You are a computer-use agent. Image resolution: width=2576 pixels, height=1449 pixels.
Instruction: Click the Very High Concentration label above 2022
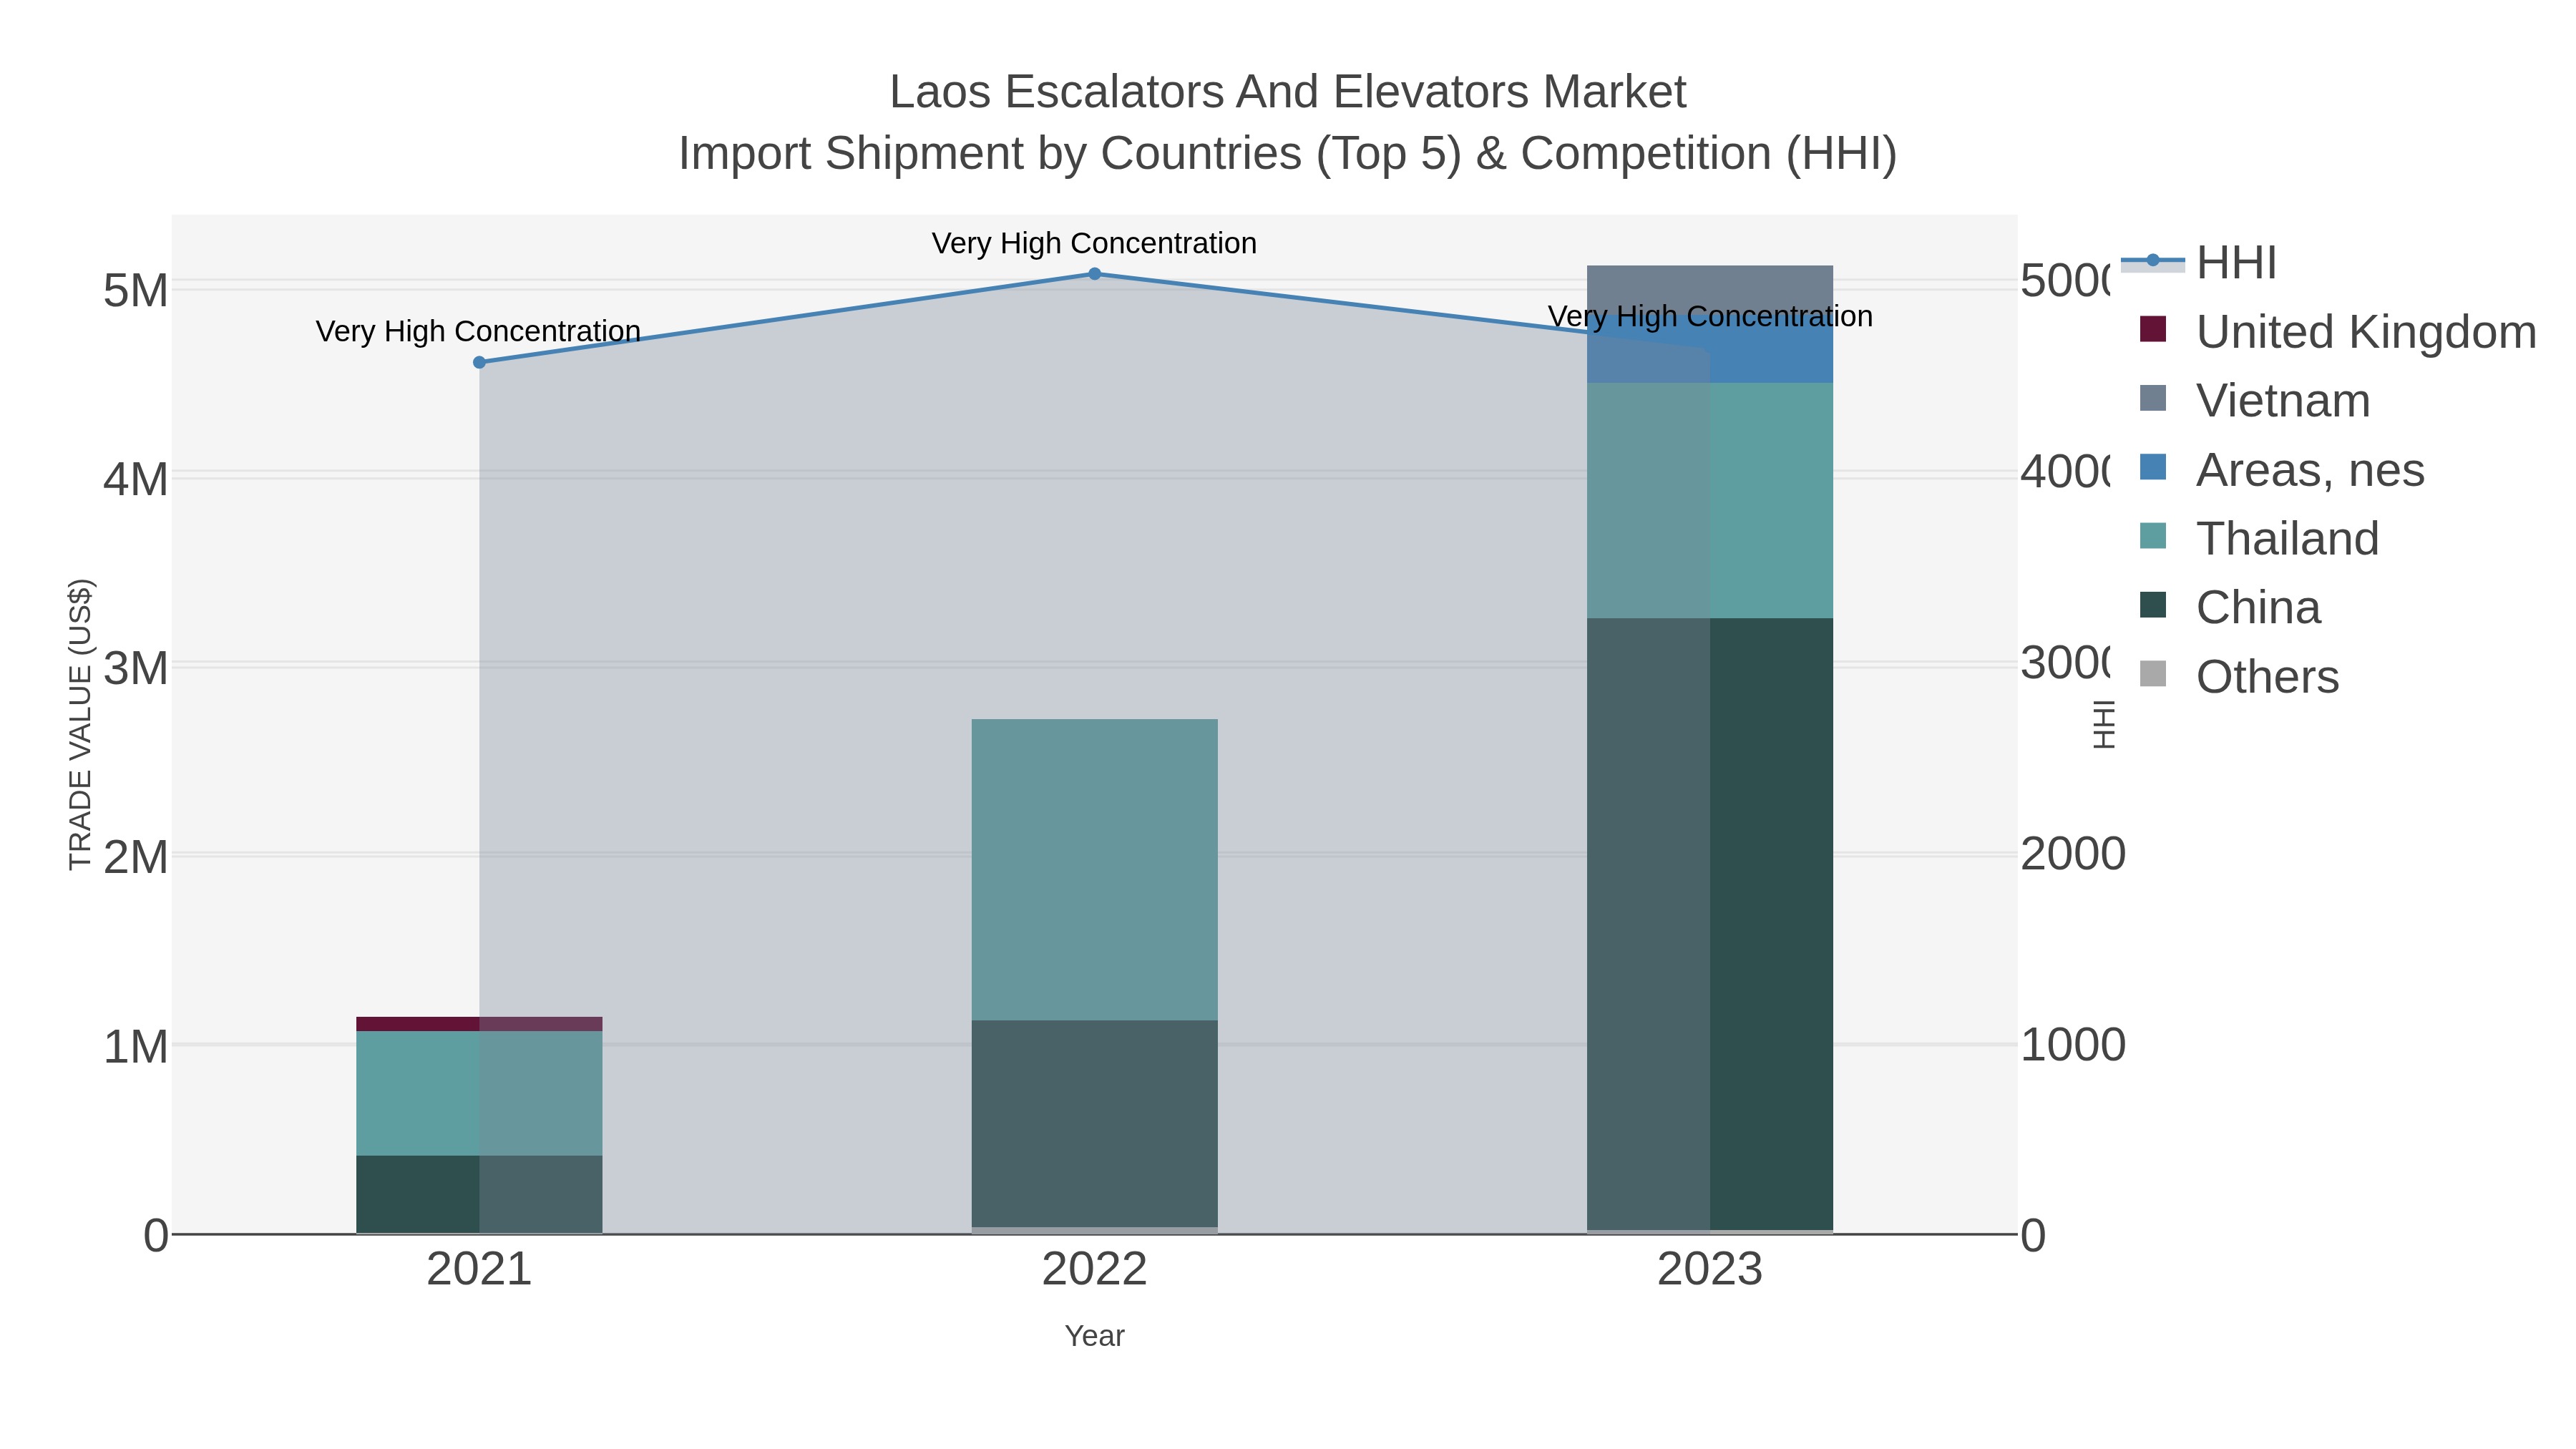1094,243
